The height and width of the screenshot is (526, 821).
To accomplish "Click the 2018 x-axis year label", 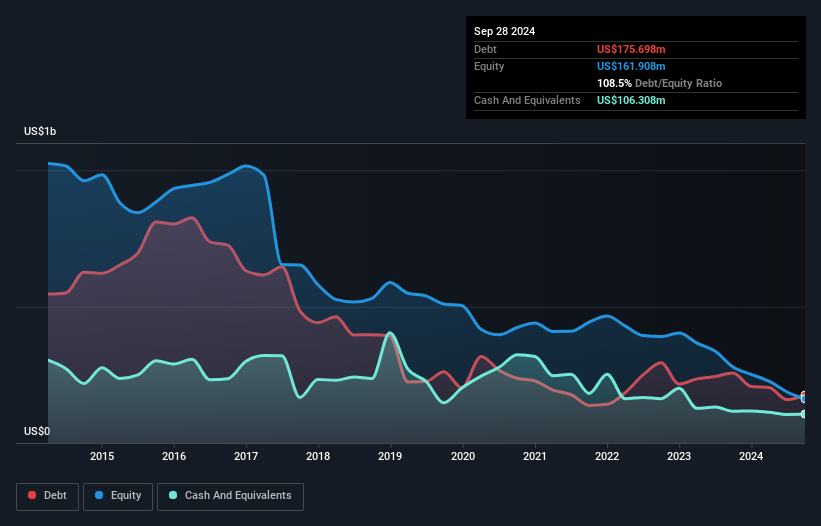I will pyautogui.click(x=318, y=456).
